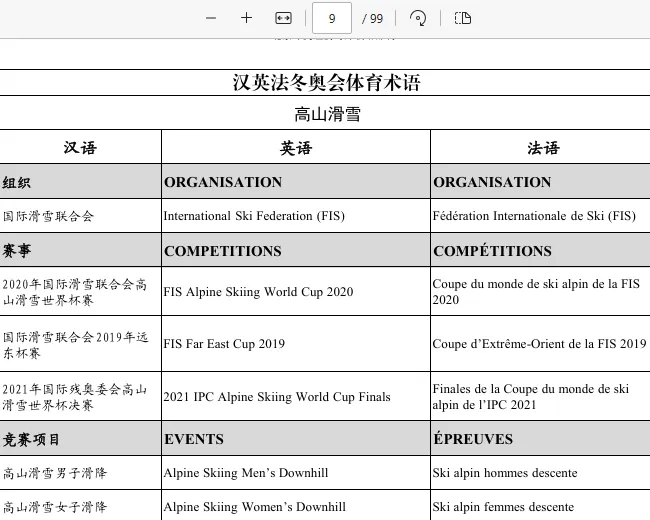
Task: Click the 赛事 section cell
Action: [80, 250]
